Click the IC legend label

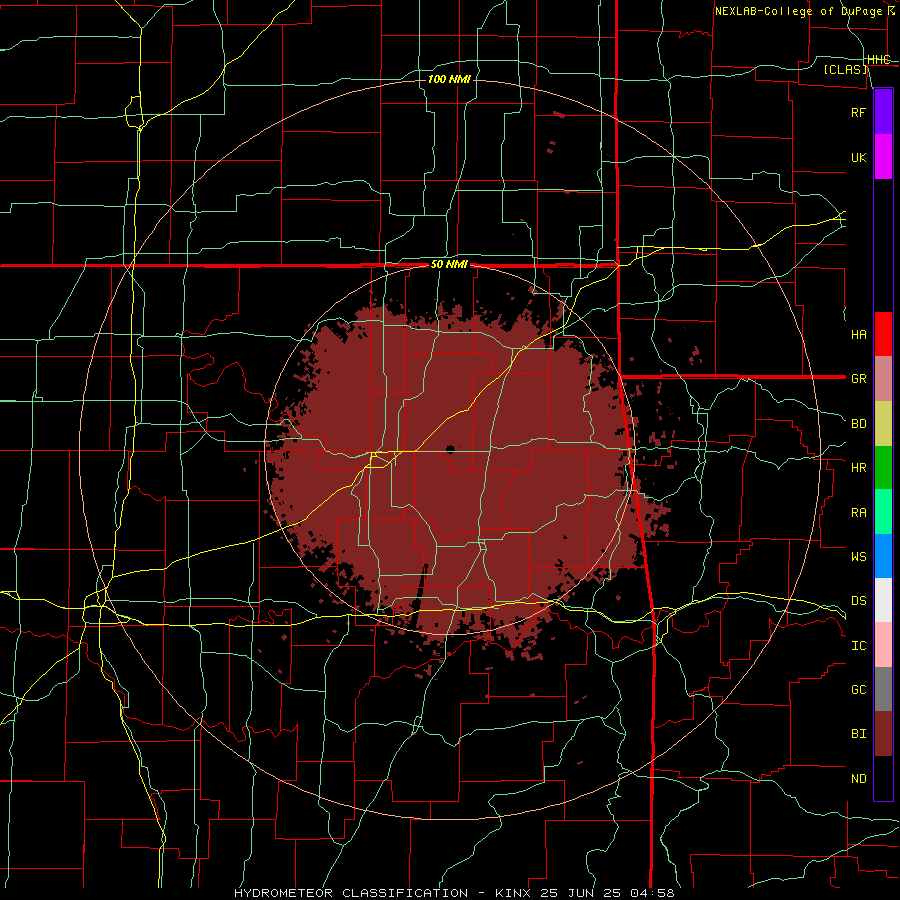[858, 646]
